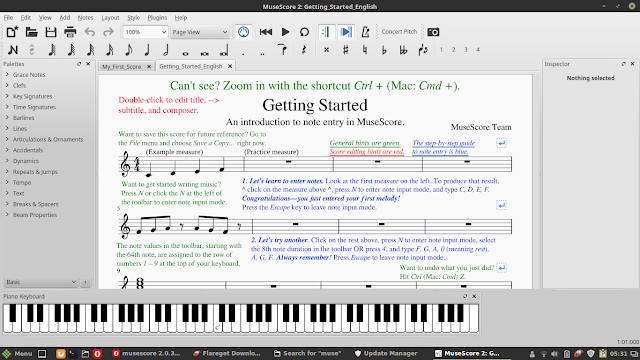Apply the double flat accidental
Viewport: 640px width, 360px height.
pos(403,50)
